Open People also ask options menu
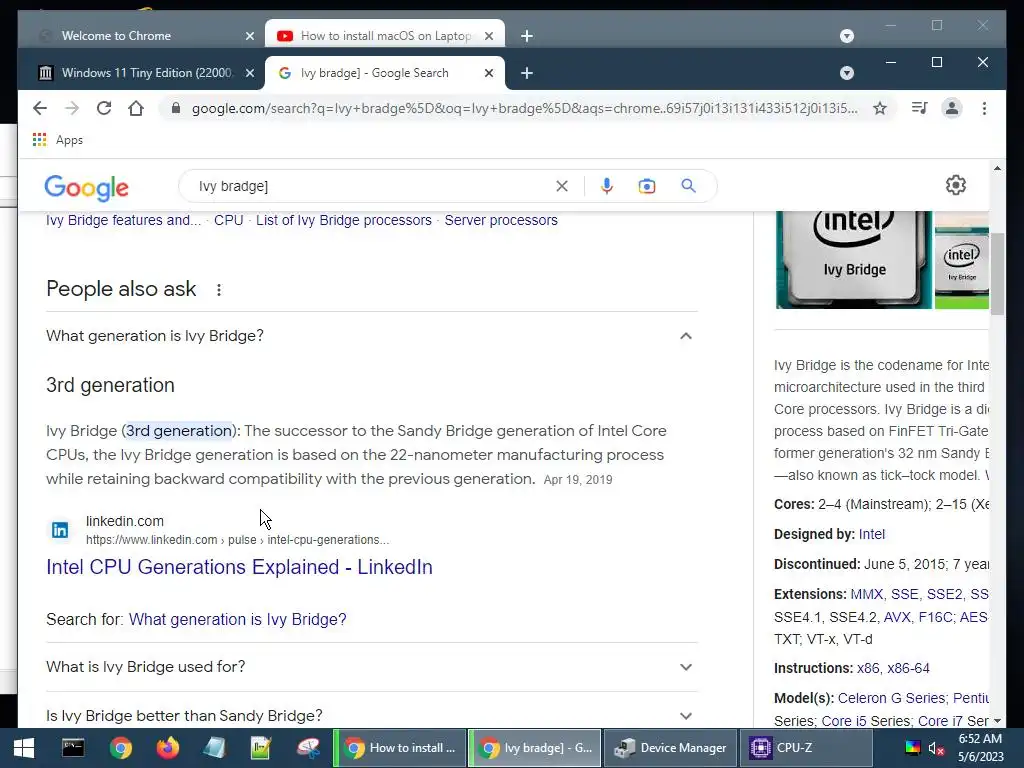Image resolution: width=1024 pixels, height=768 pixels. 219,290
